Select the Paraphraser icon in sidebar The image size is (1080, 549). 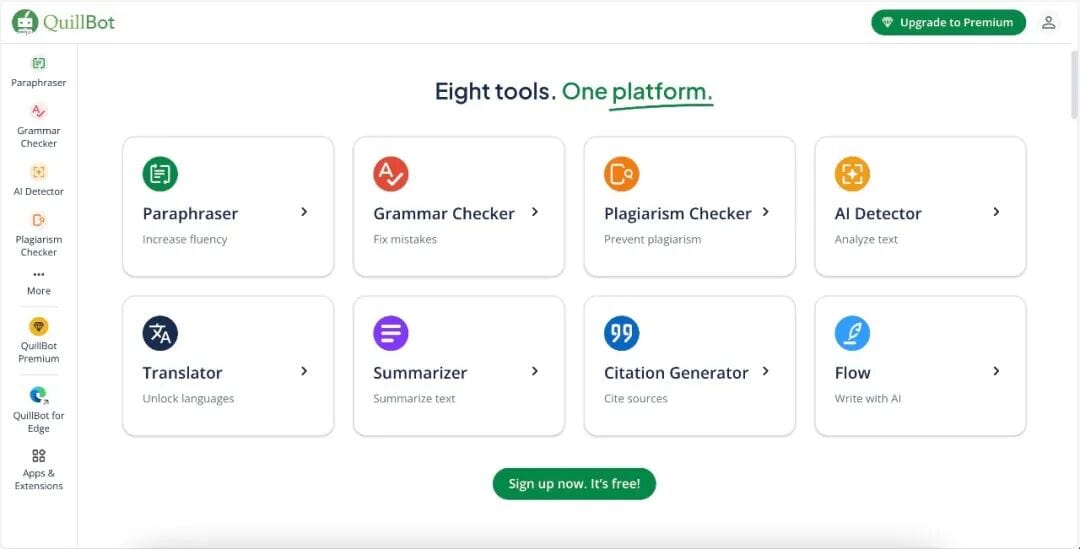39,63
